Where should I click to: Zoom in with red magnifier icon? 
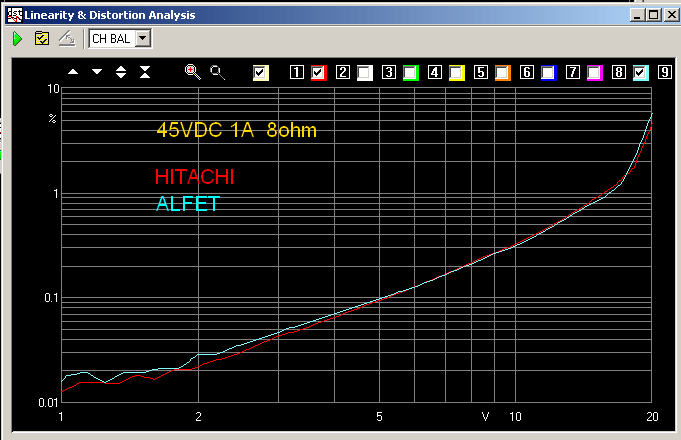click(193, 72)
